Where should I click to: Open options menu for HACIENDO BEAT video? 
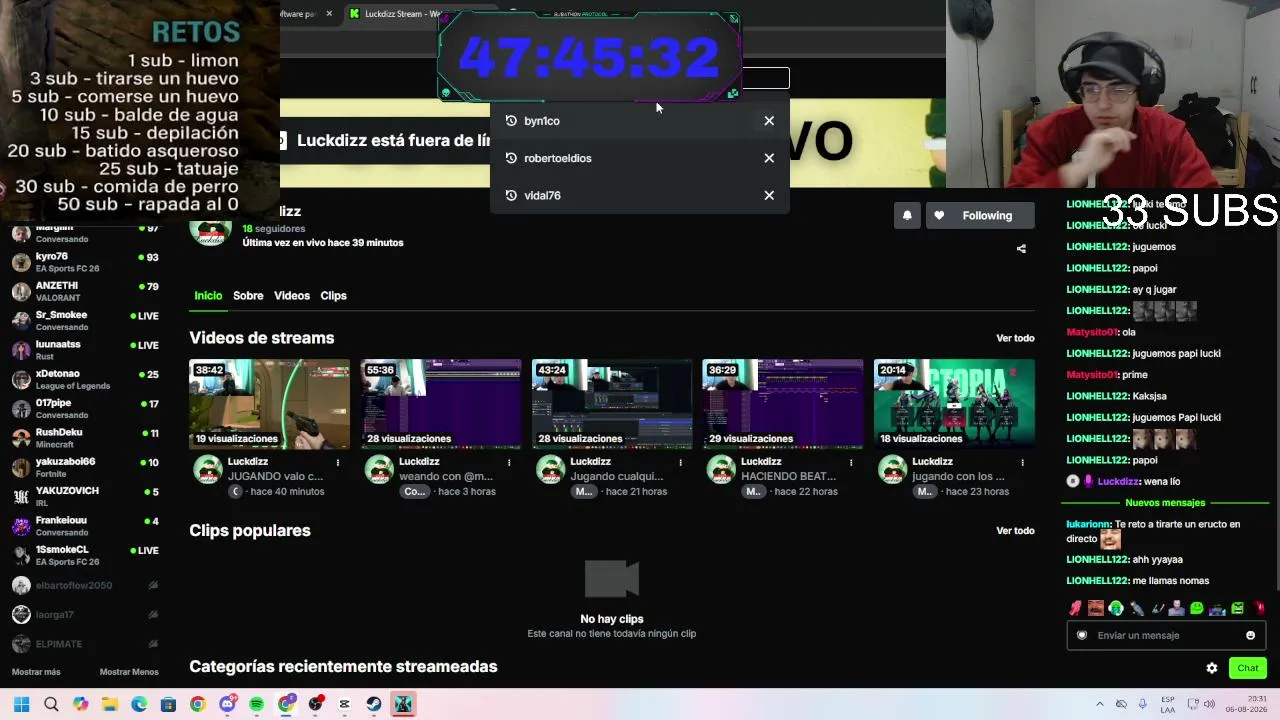851,463
